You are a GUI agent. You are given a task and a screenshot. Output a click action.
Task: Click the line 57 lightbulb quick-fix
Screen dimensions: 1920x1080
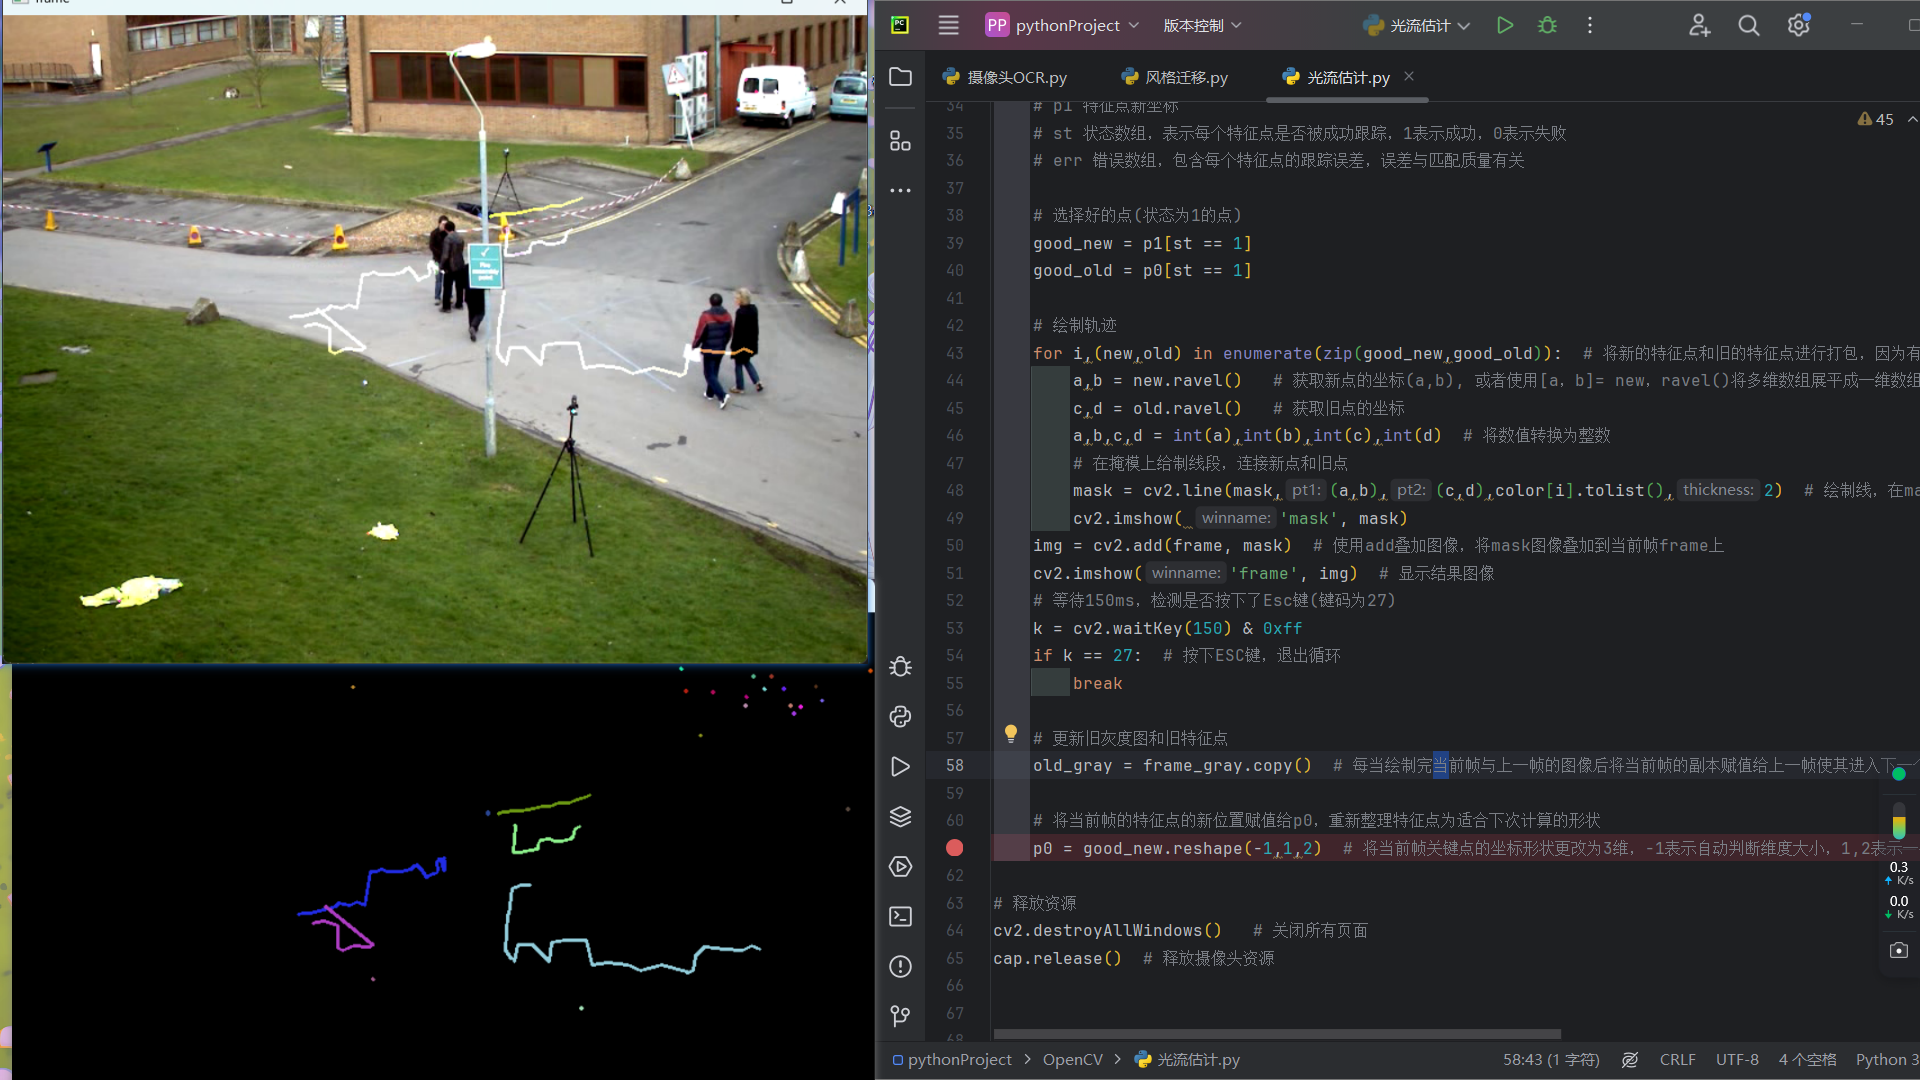[x=1010, y=734]
